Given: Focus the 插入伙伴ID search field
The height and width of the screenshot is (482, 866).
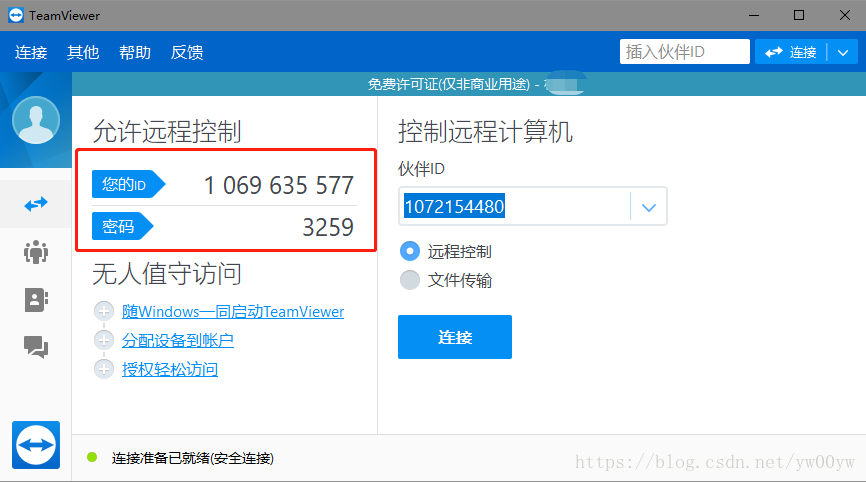Looking at the screenshot, I should pos(685,52).
